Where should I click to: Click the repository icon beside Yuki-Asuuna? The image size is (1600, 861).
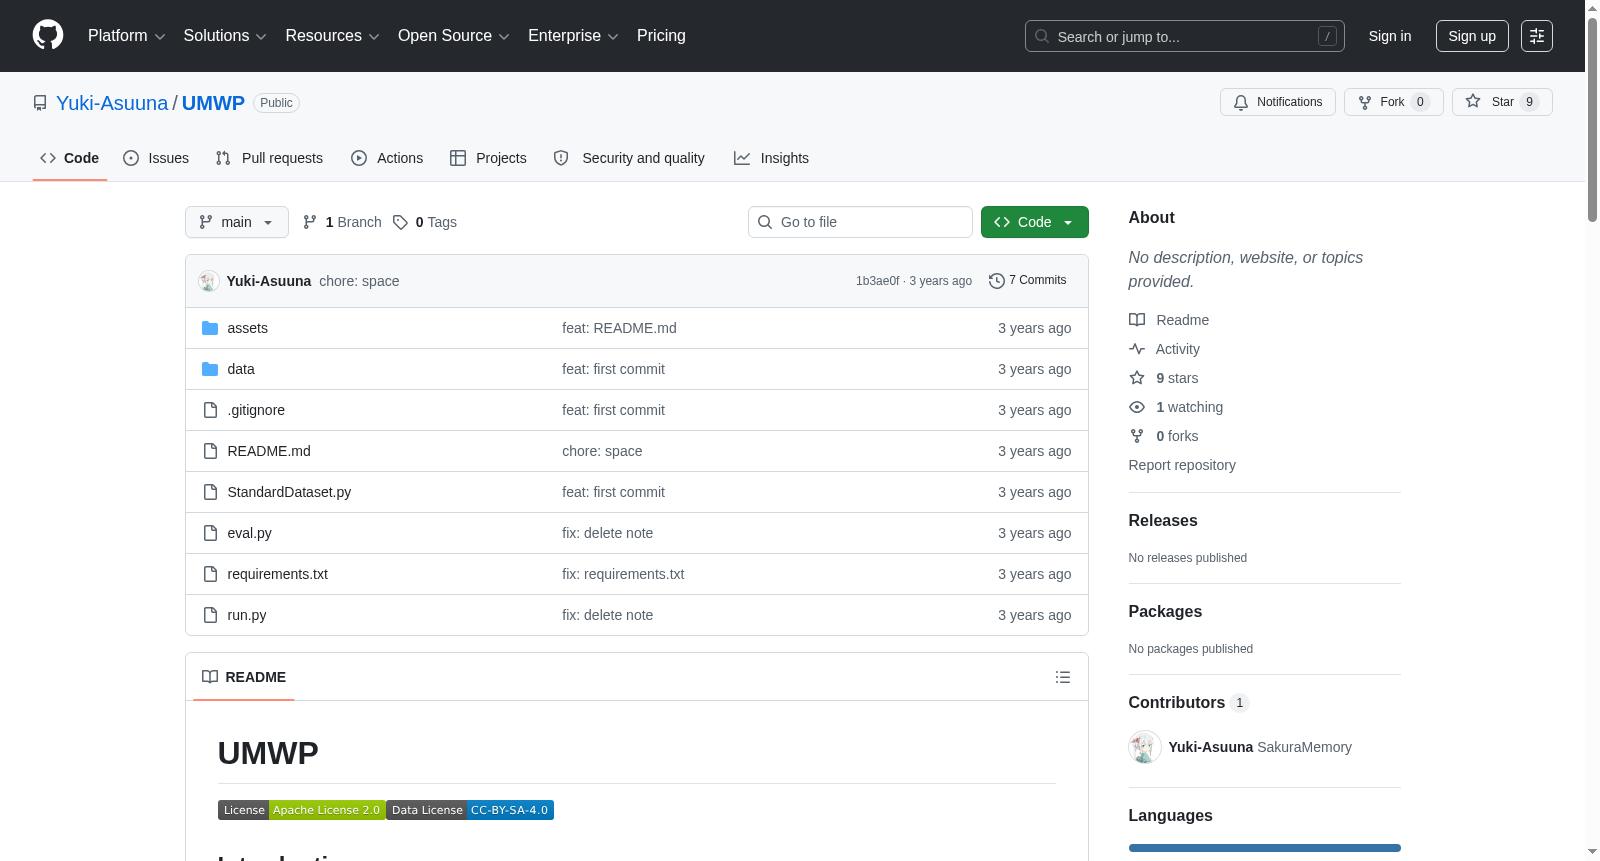[x=40, y=103]
